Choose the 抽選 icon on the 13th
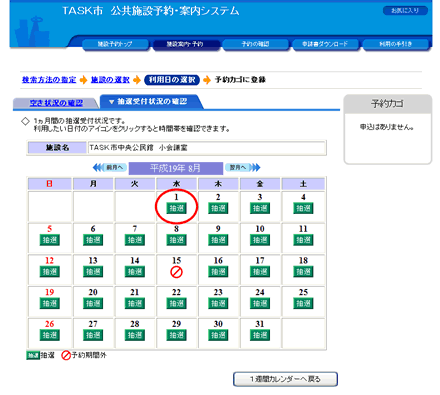440x395 pixels. 93,272
